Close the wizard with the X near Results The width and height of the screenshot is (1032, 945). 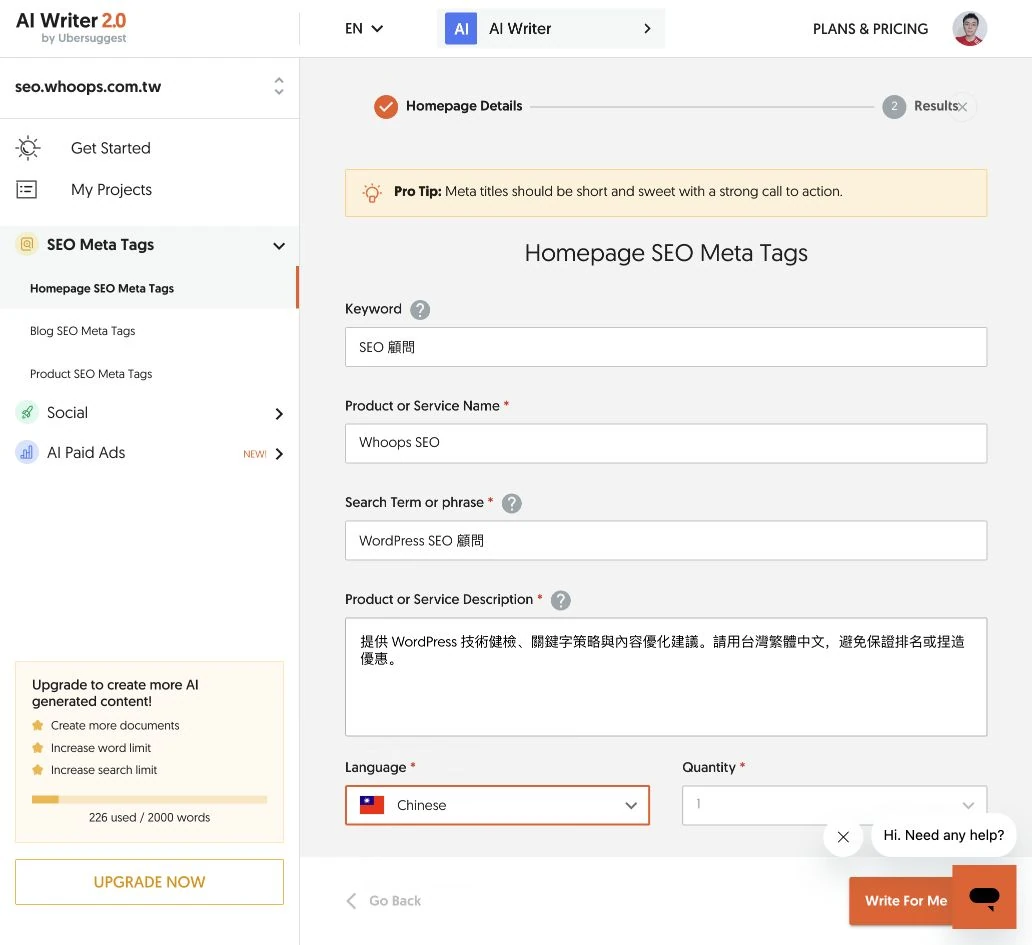[962, 107]
